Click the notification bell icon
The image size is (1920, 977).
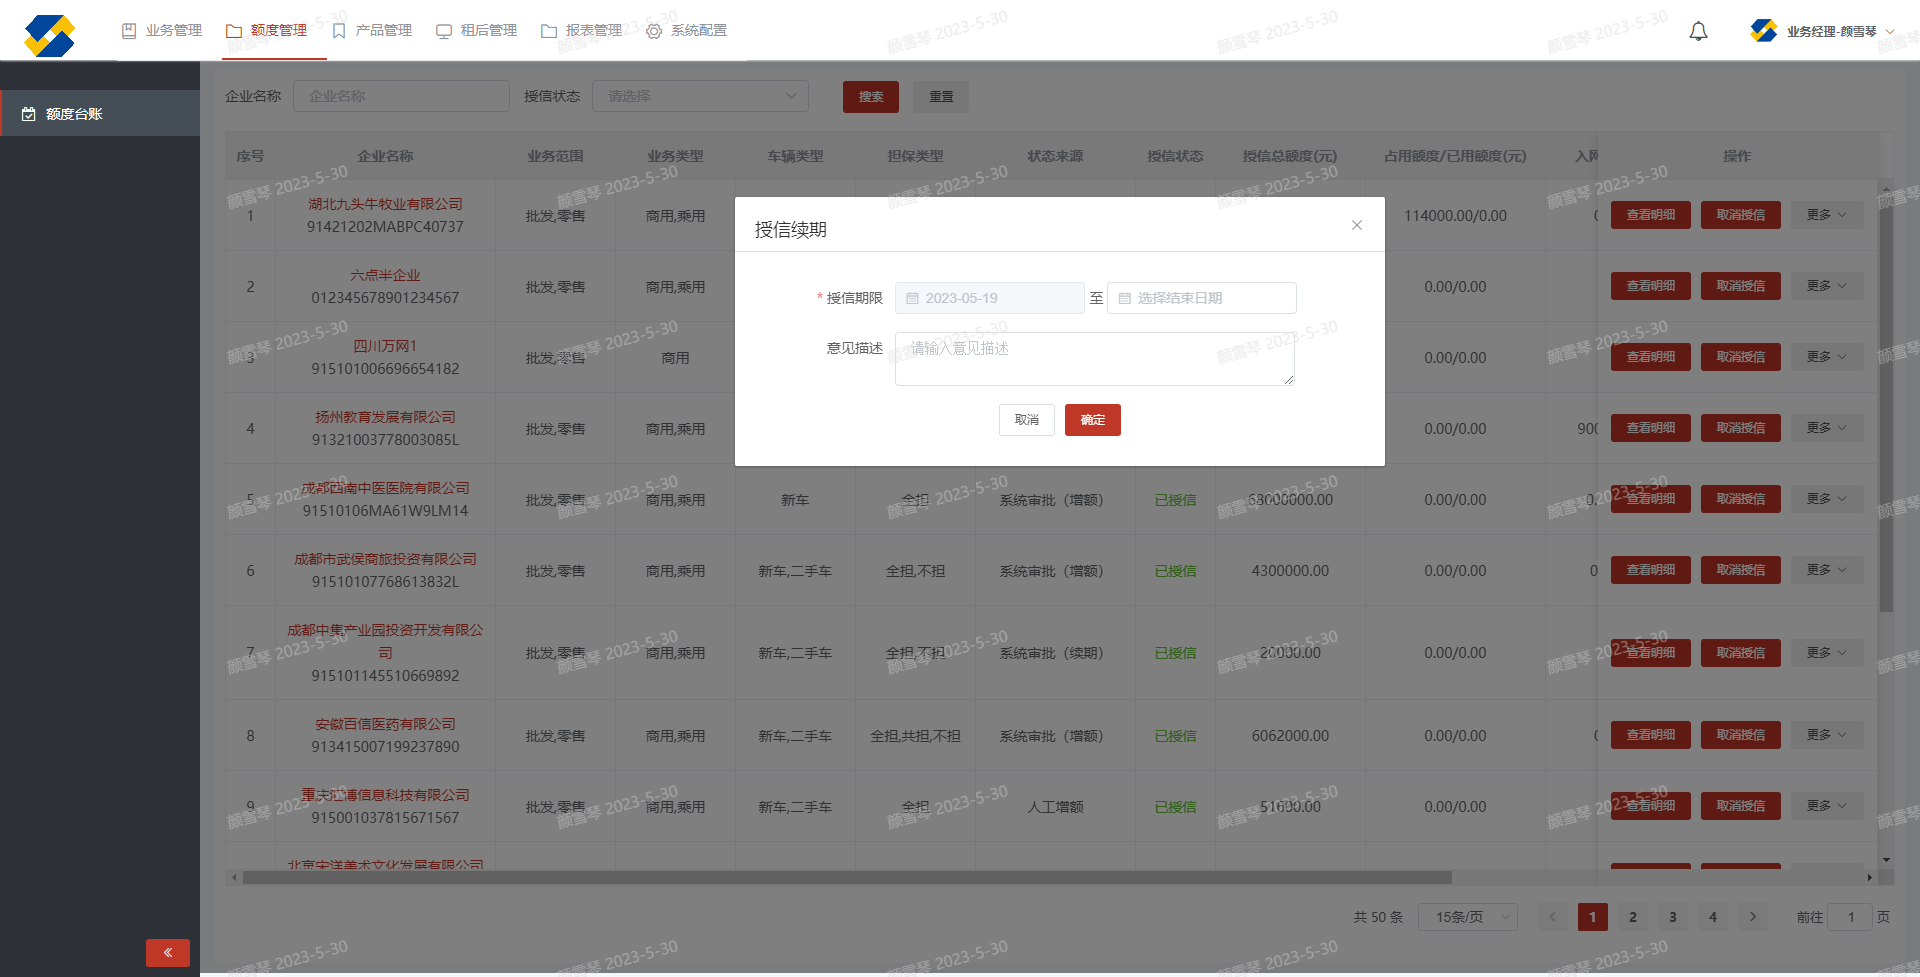click(x=1698, y=32)
